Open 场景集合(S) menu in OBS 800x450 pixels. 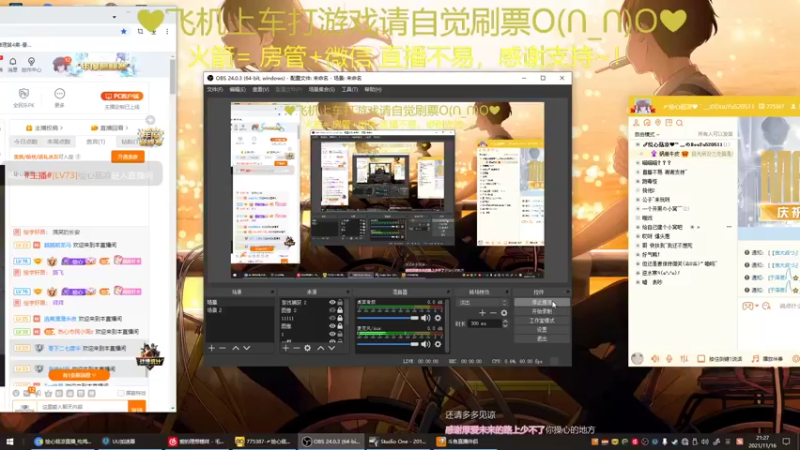point(321,90)
